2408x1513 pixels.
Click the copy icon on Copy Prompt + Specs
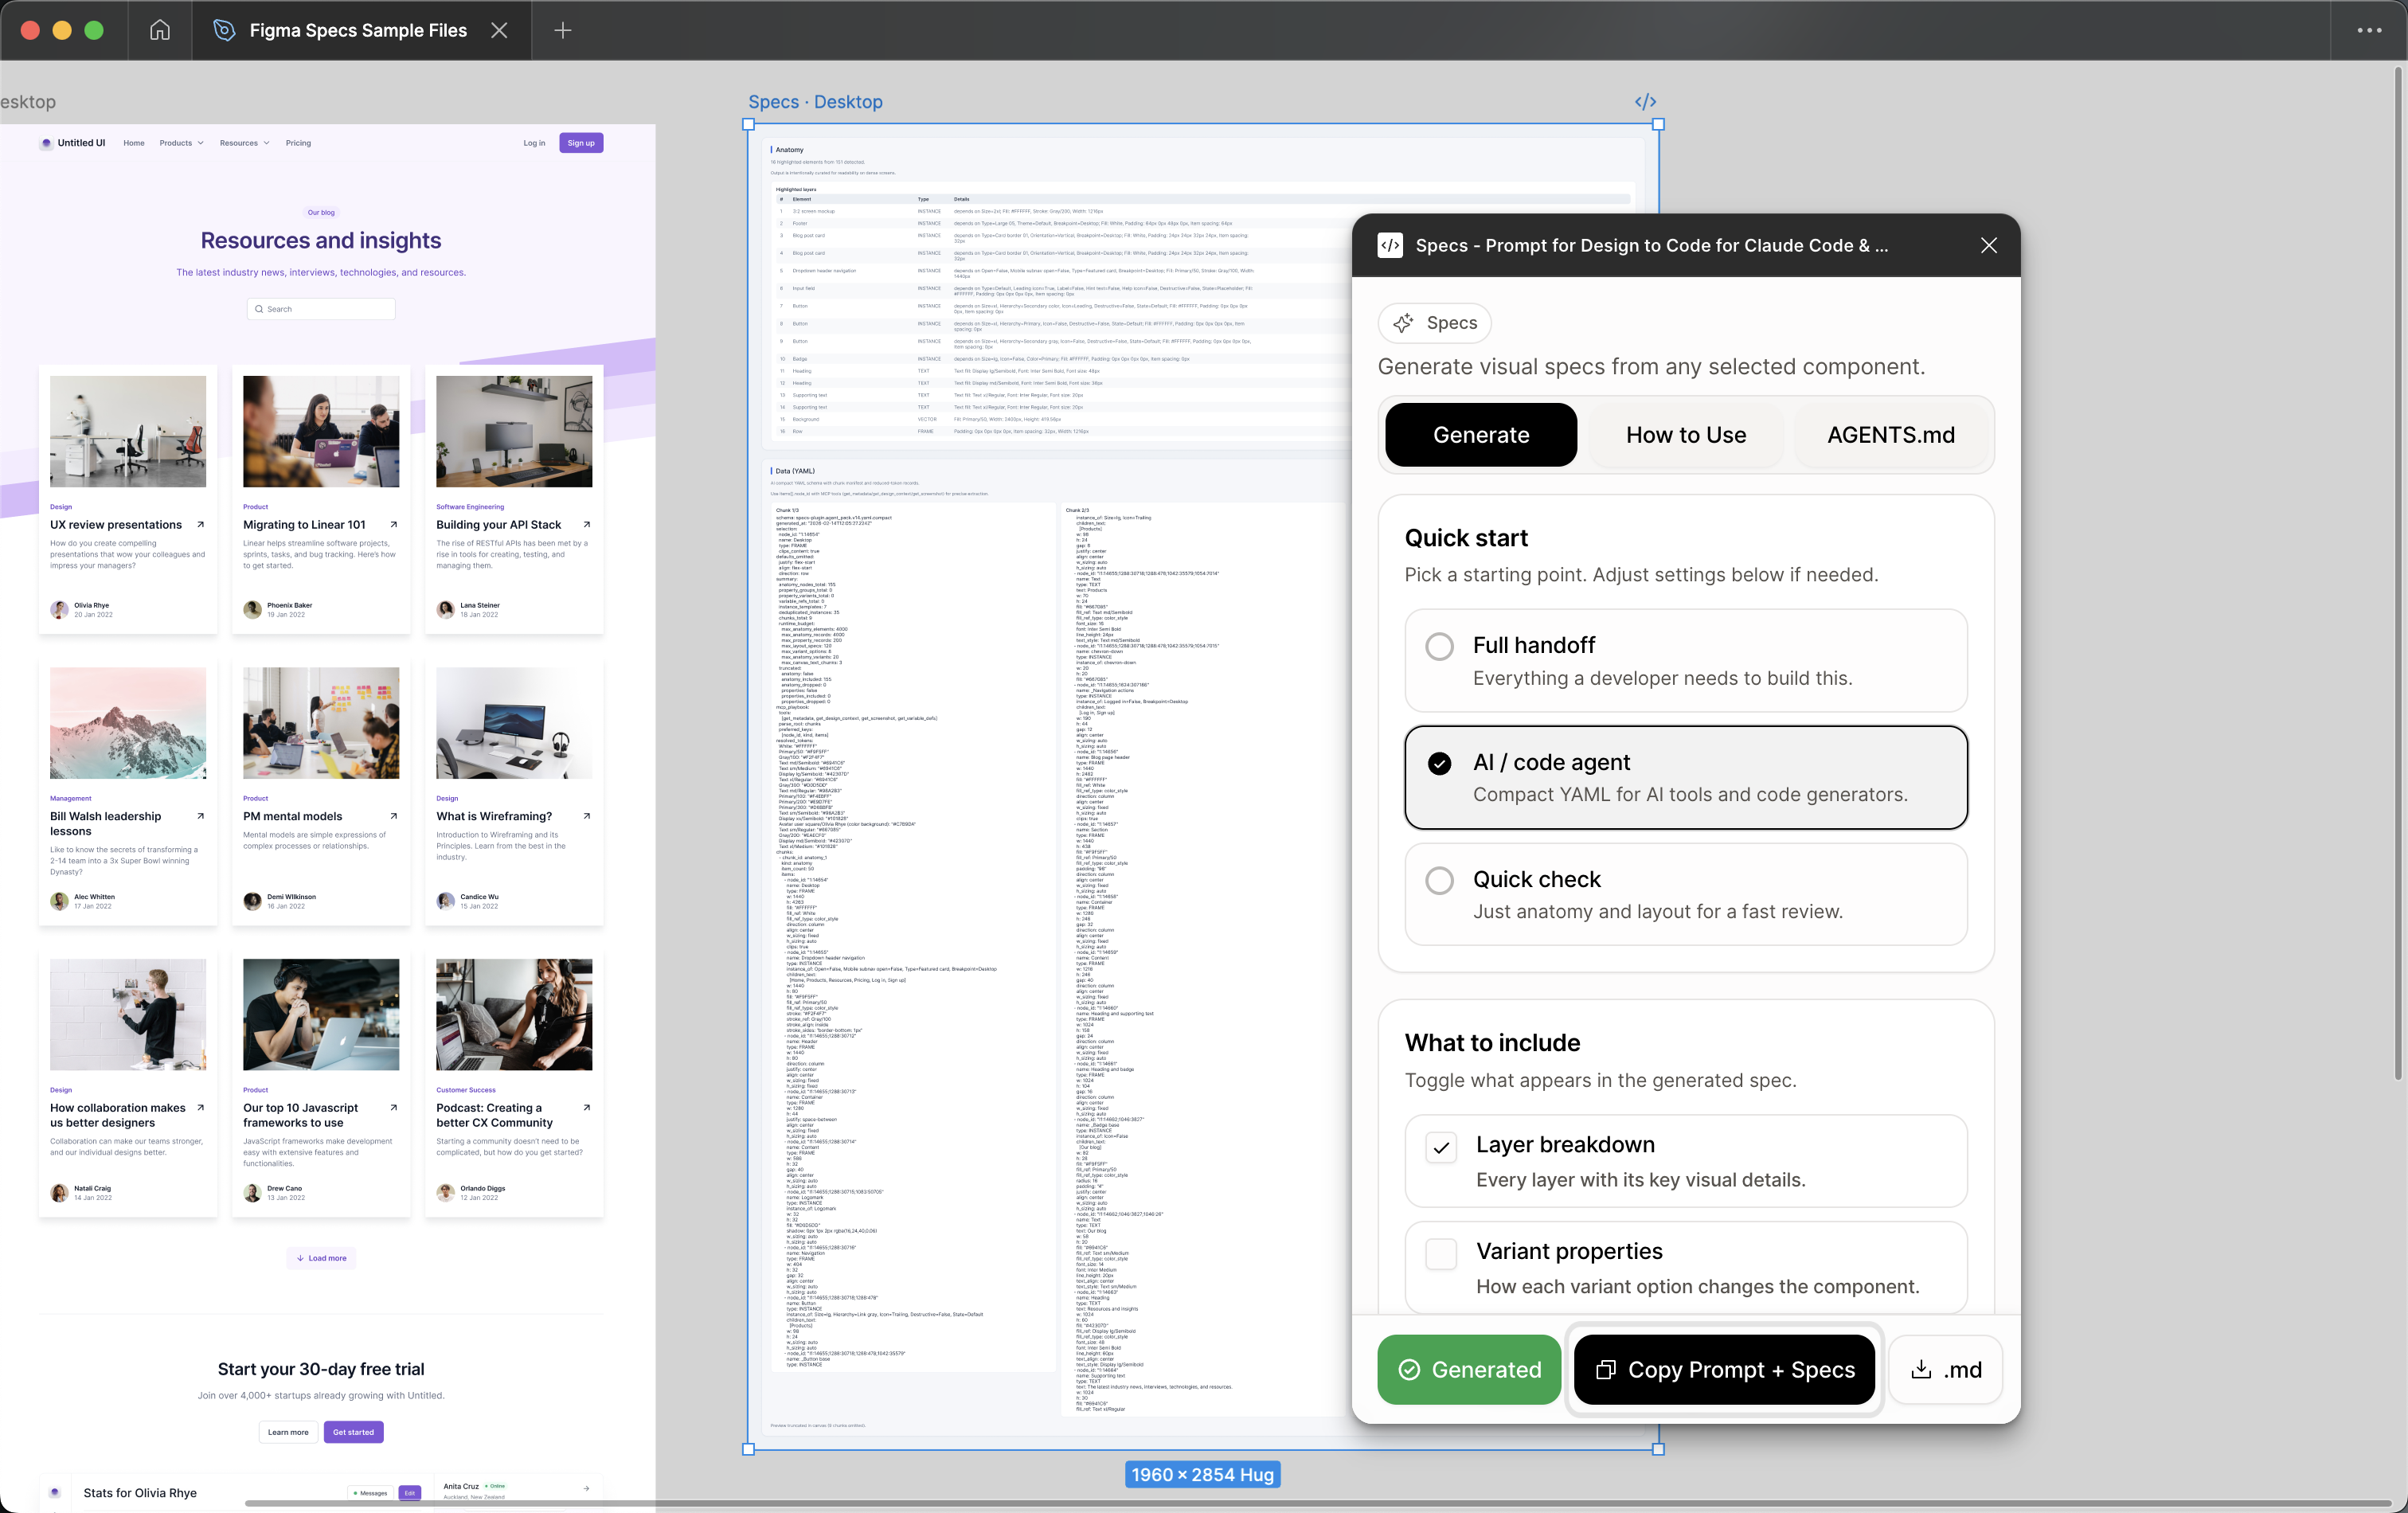pos(1606,1370)
